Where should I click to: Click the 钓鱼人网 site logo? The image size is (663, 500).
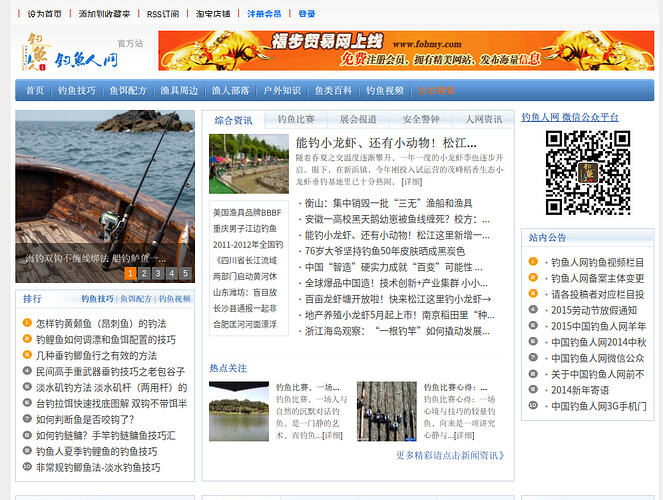[70, 52]
